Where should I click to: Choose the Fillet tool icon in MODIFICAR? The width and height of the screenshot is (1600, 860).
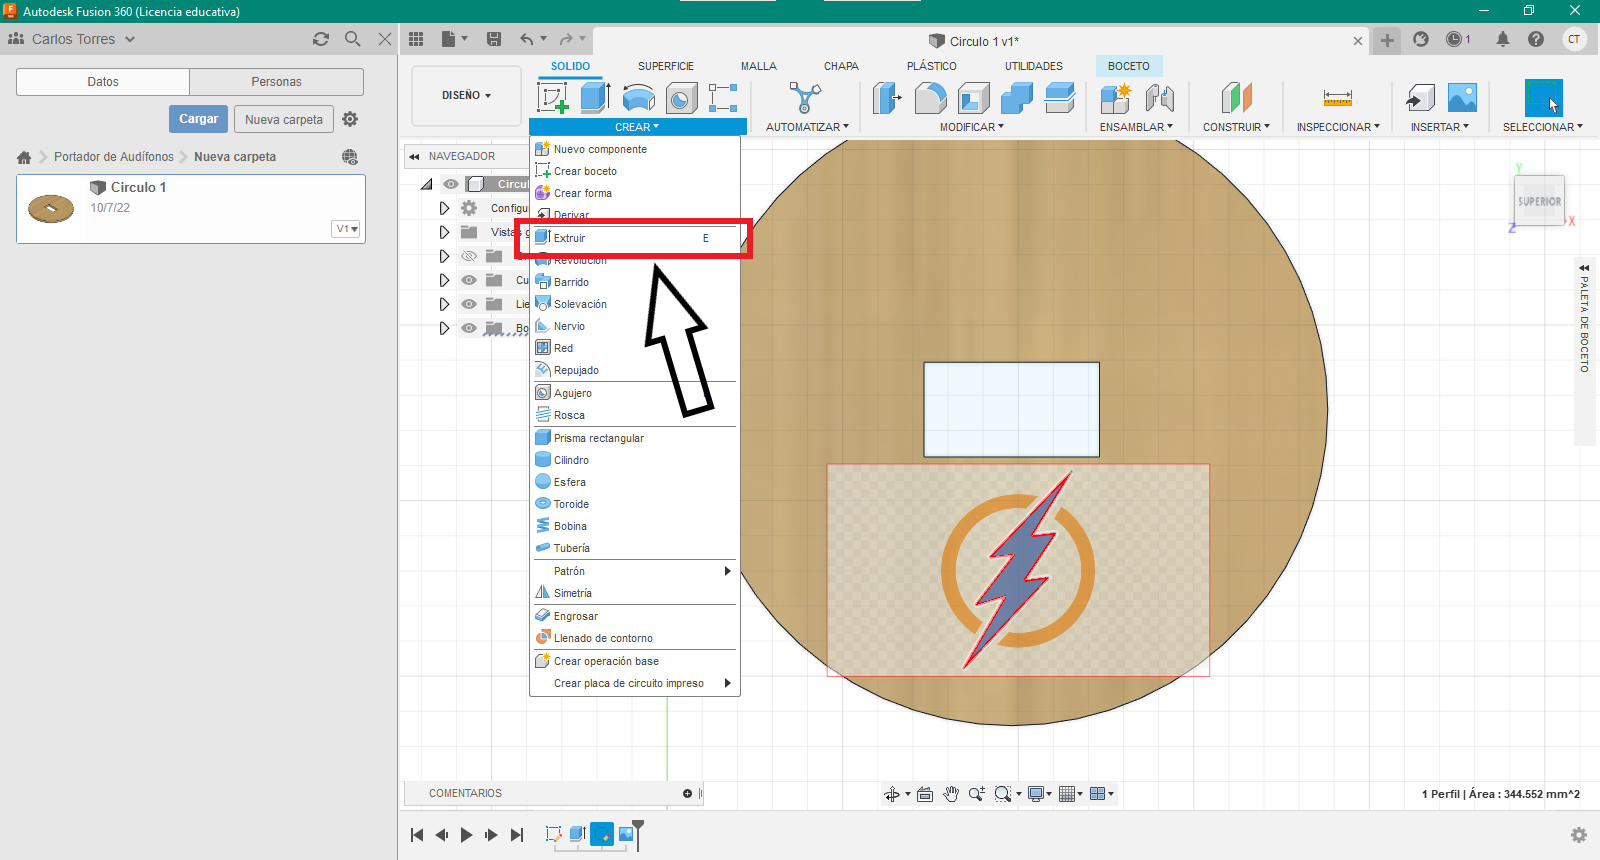coord(930,98)
